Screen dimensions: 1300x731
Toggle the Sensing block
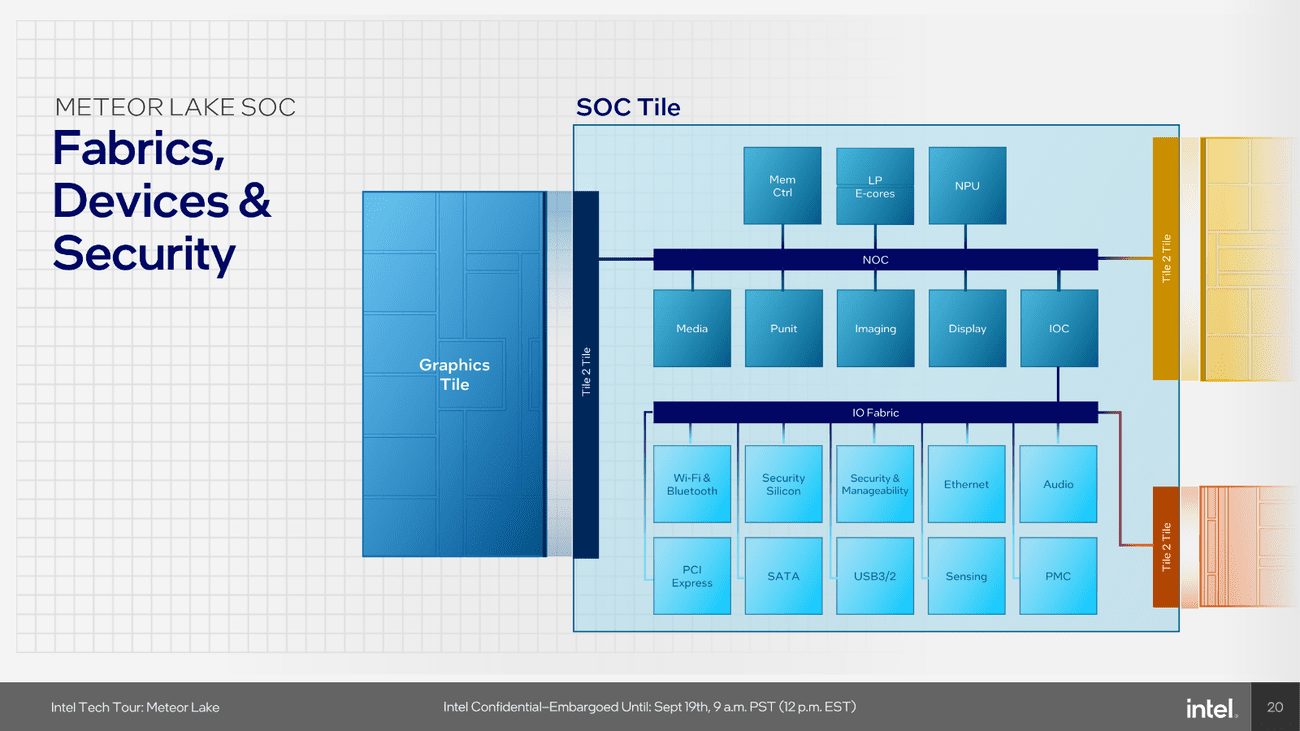coord(966,575)
